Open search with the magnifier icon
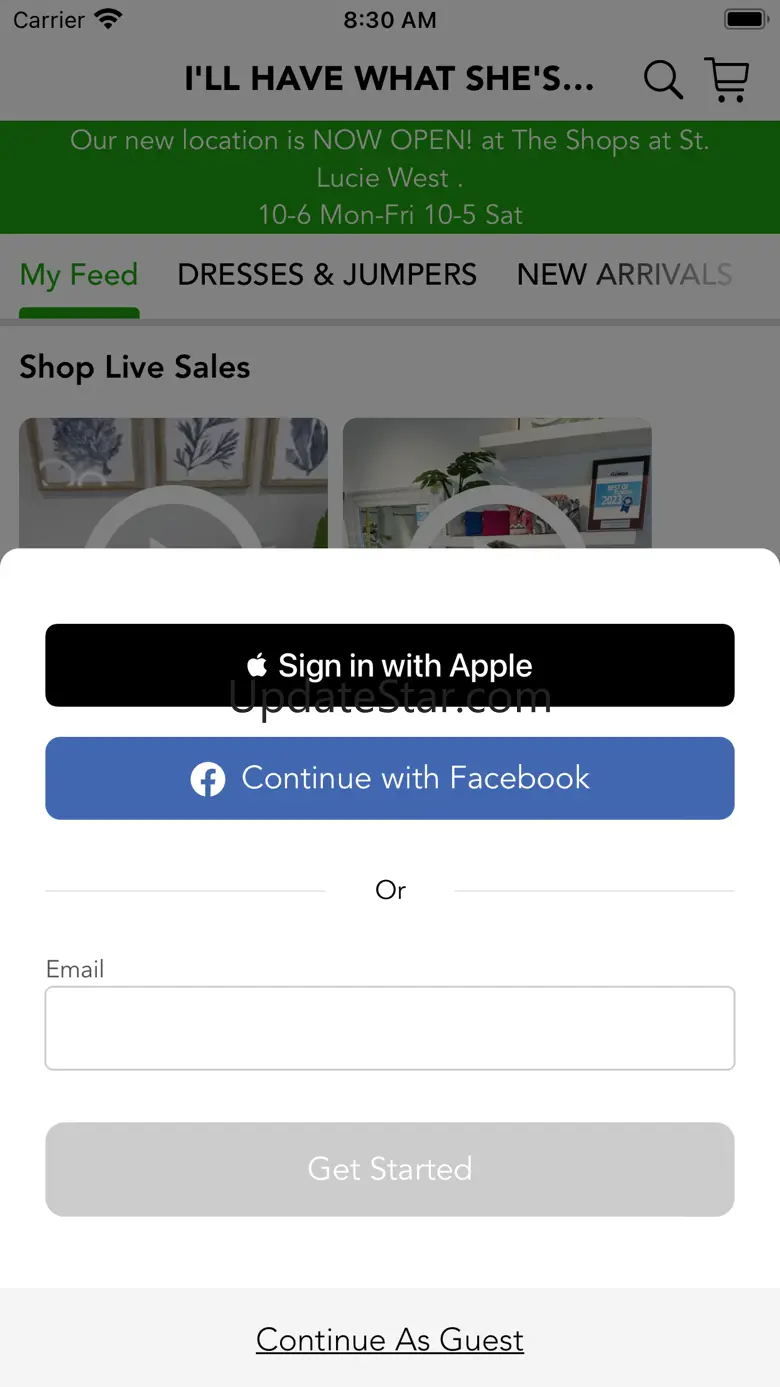The image size is (780, 1387). coord(663,79)
